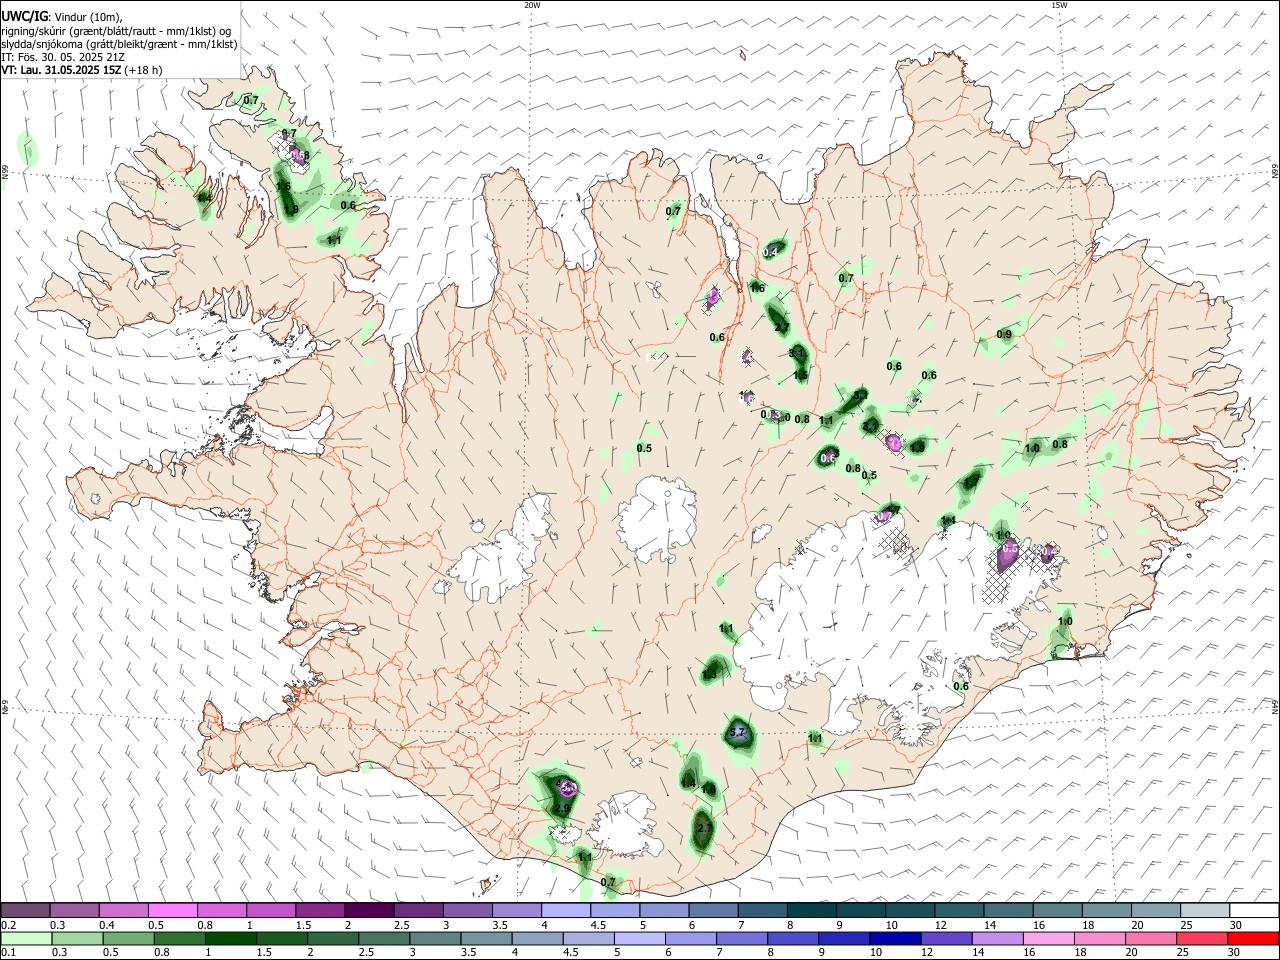This screenshot has width=1280, height=960.
Task: Click the 'IT: Fös. 30. 05. 2025 21Z' line
Action: pyautogui.click(x=63, y=57)
